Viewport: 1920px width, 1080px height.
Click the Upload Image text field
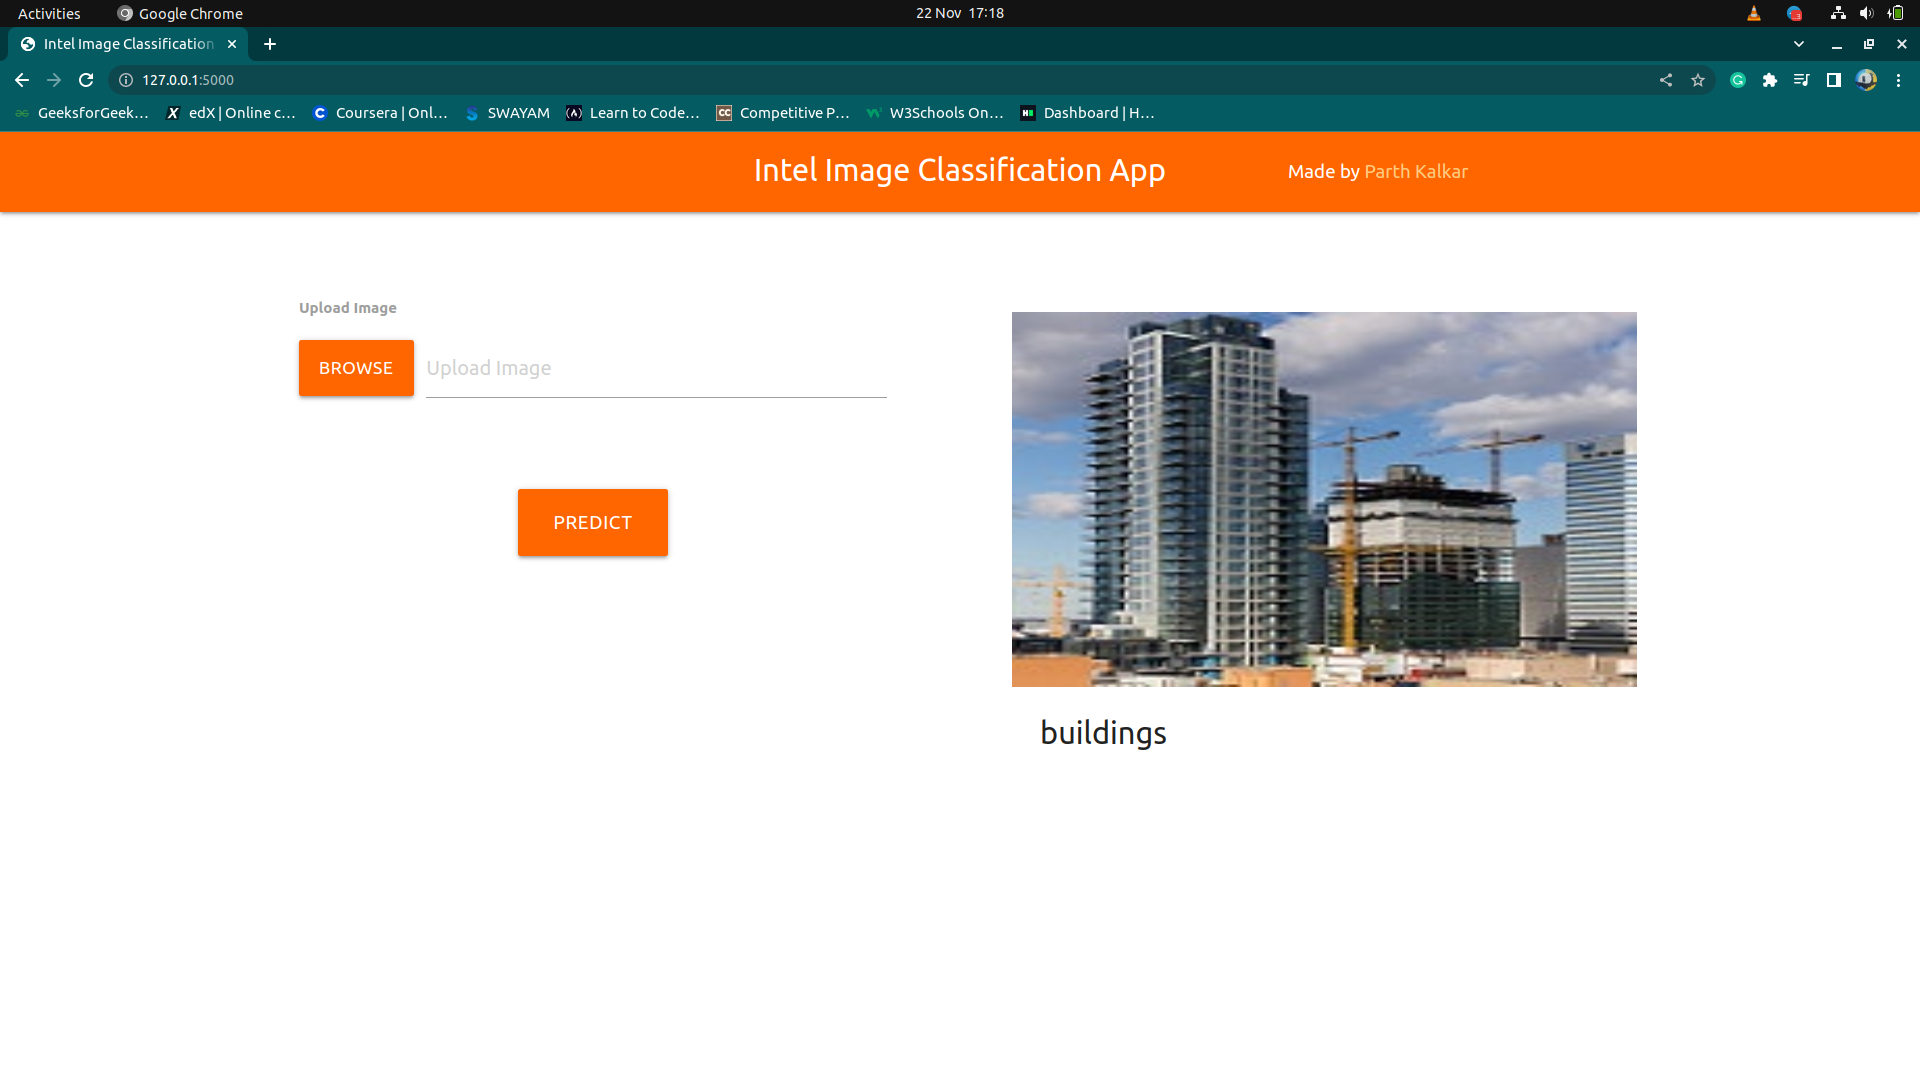pos(655,368)
